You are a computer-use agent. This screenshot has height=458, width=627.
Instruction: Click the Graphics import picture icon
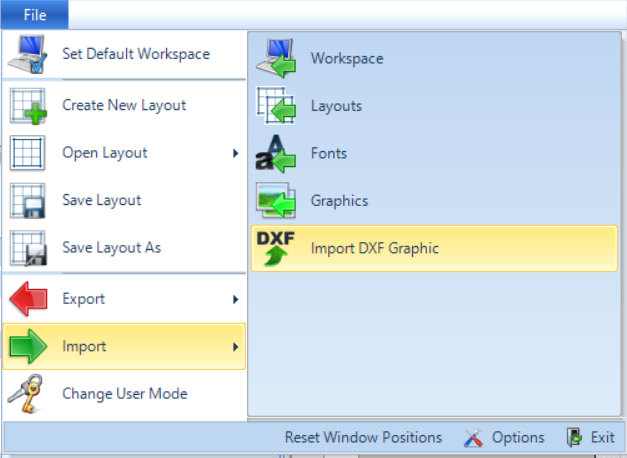[x=275, y=200]
